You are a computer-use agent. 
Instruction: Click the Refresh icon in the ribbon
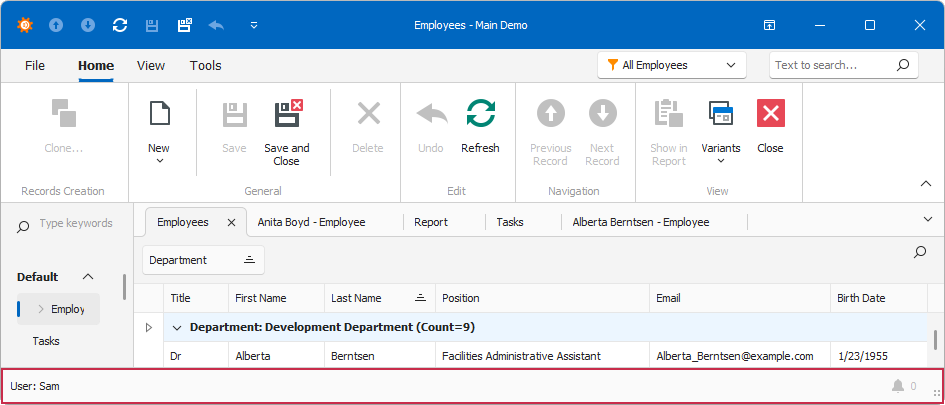(x=480, y=113)
